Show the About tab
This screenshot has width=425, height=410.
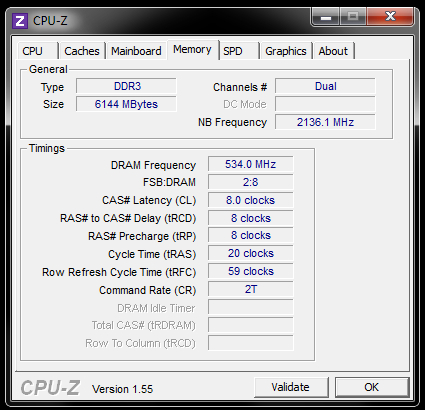333,51
